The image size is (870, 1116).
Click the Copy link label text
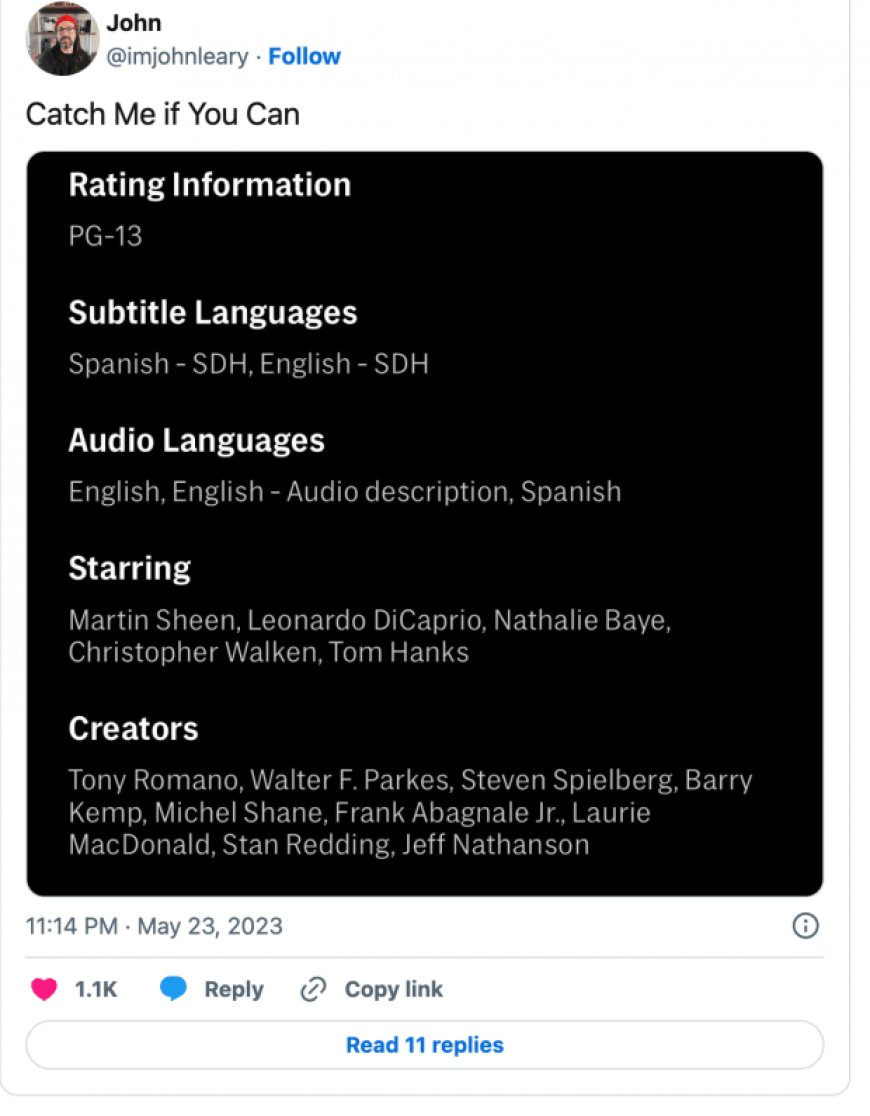tap(394, 989)
